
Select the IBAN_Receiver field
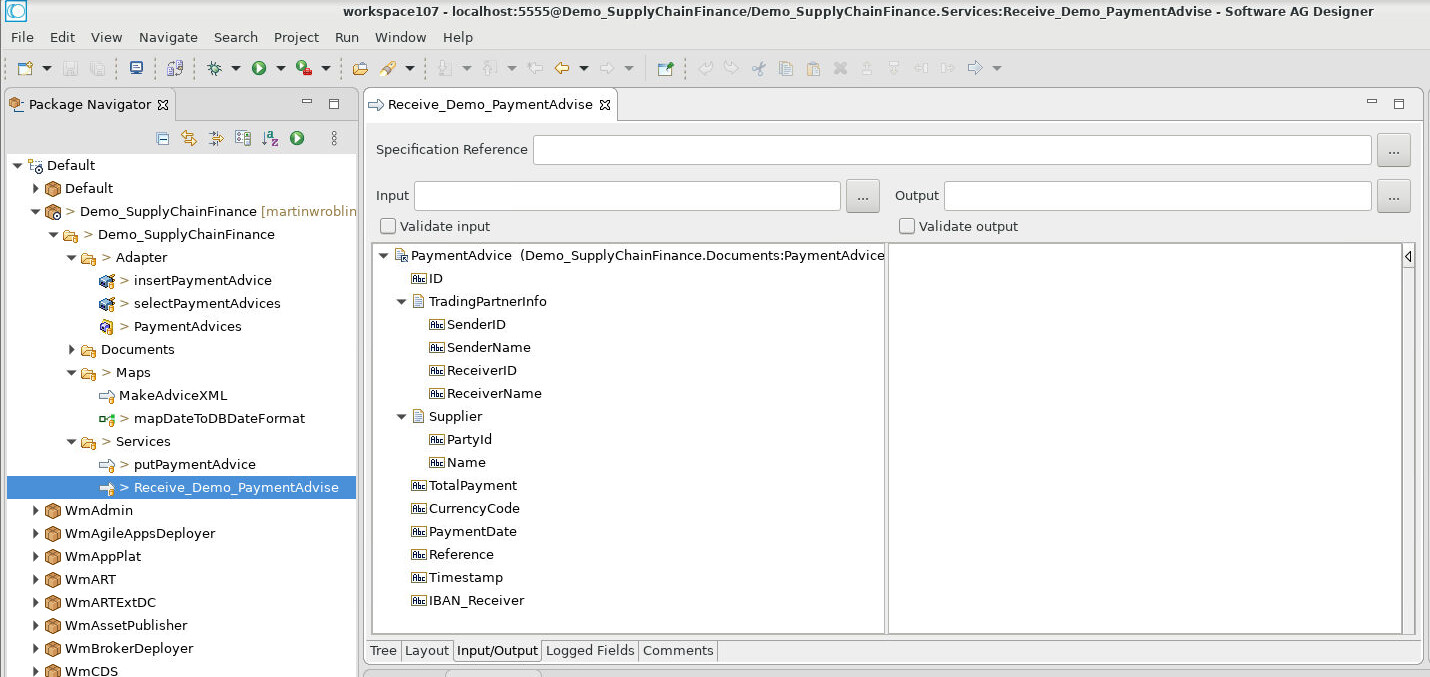[476, 601]
